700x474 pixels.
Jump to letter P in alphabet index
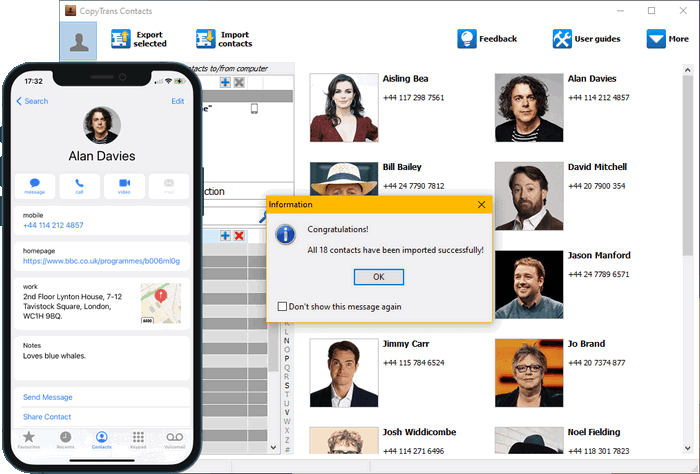(287, 358)
